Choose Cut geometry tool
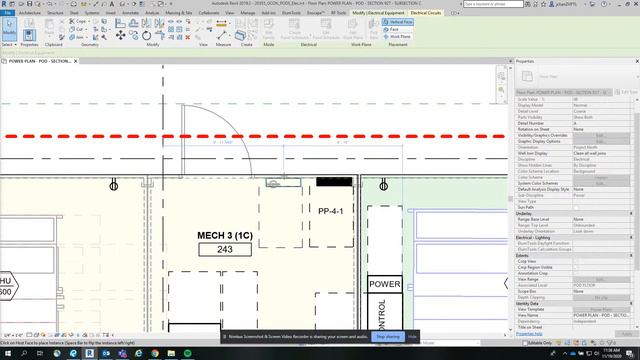Screen dimensions: 640x360 (76, 29)
